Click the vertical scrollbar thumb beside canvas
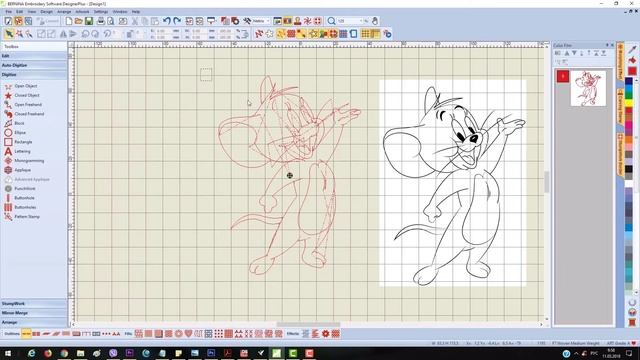640x360 pixels. pyautogui.click(x=547, y=182)
